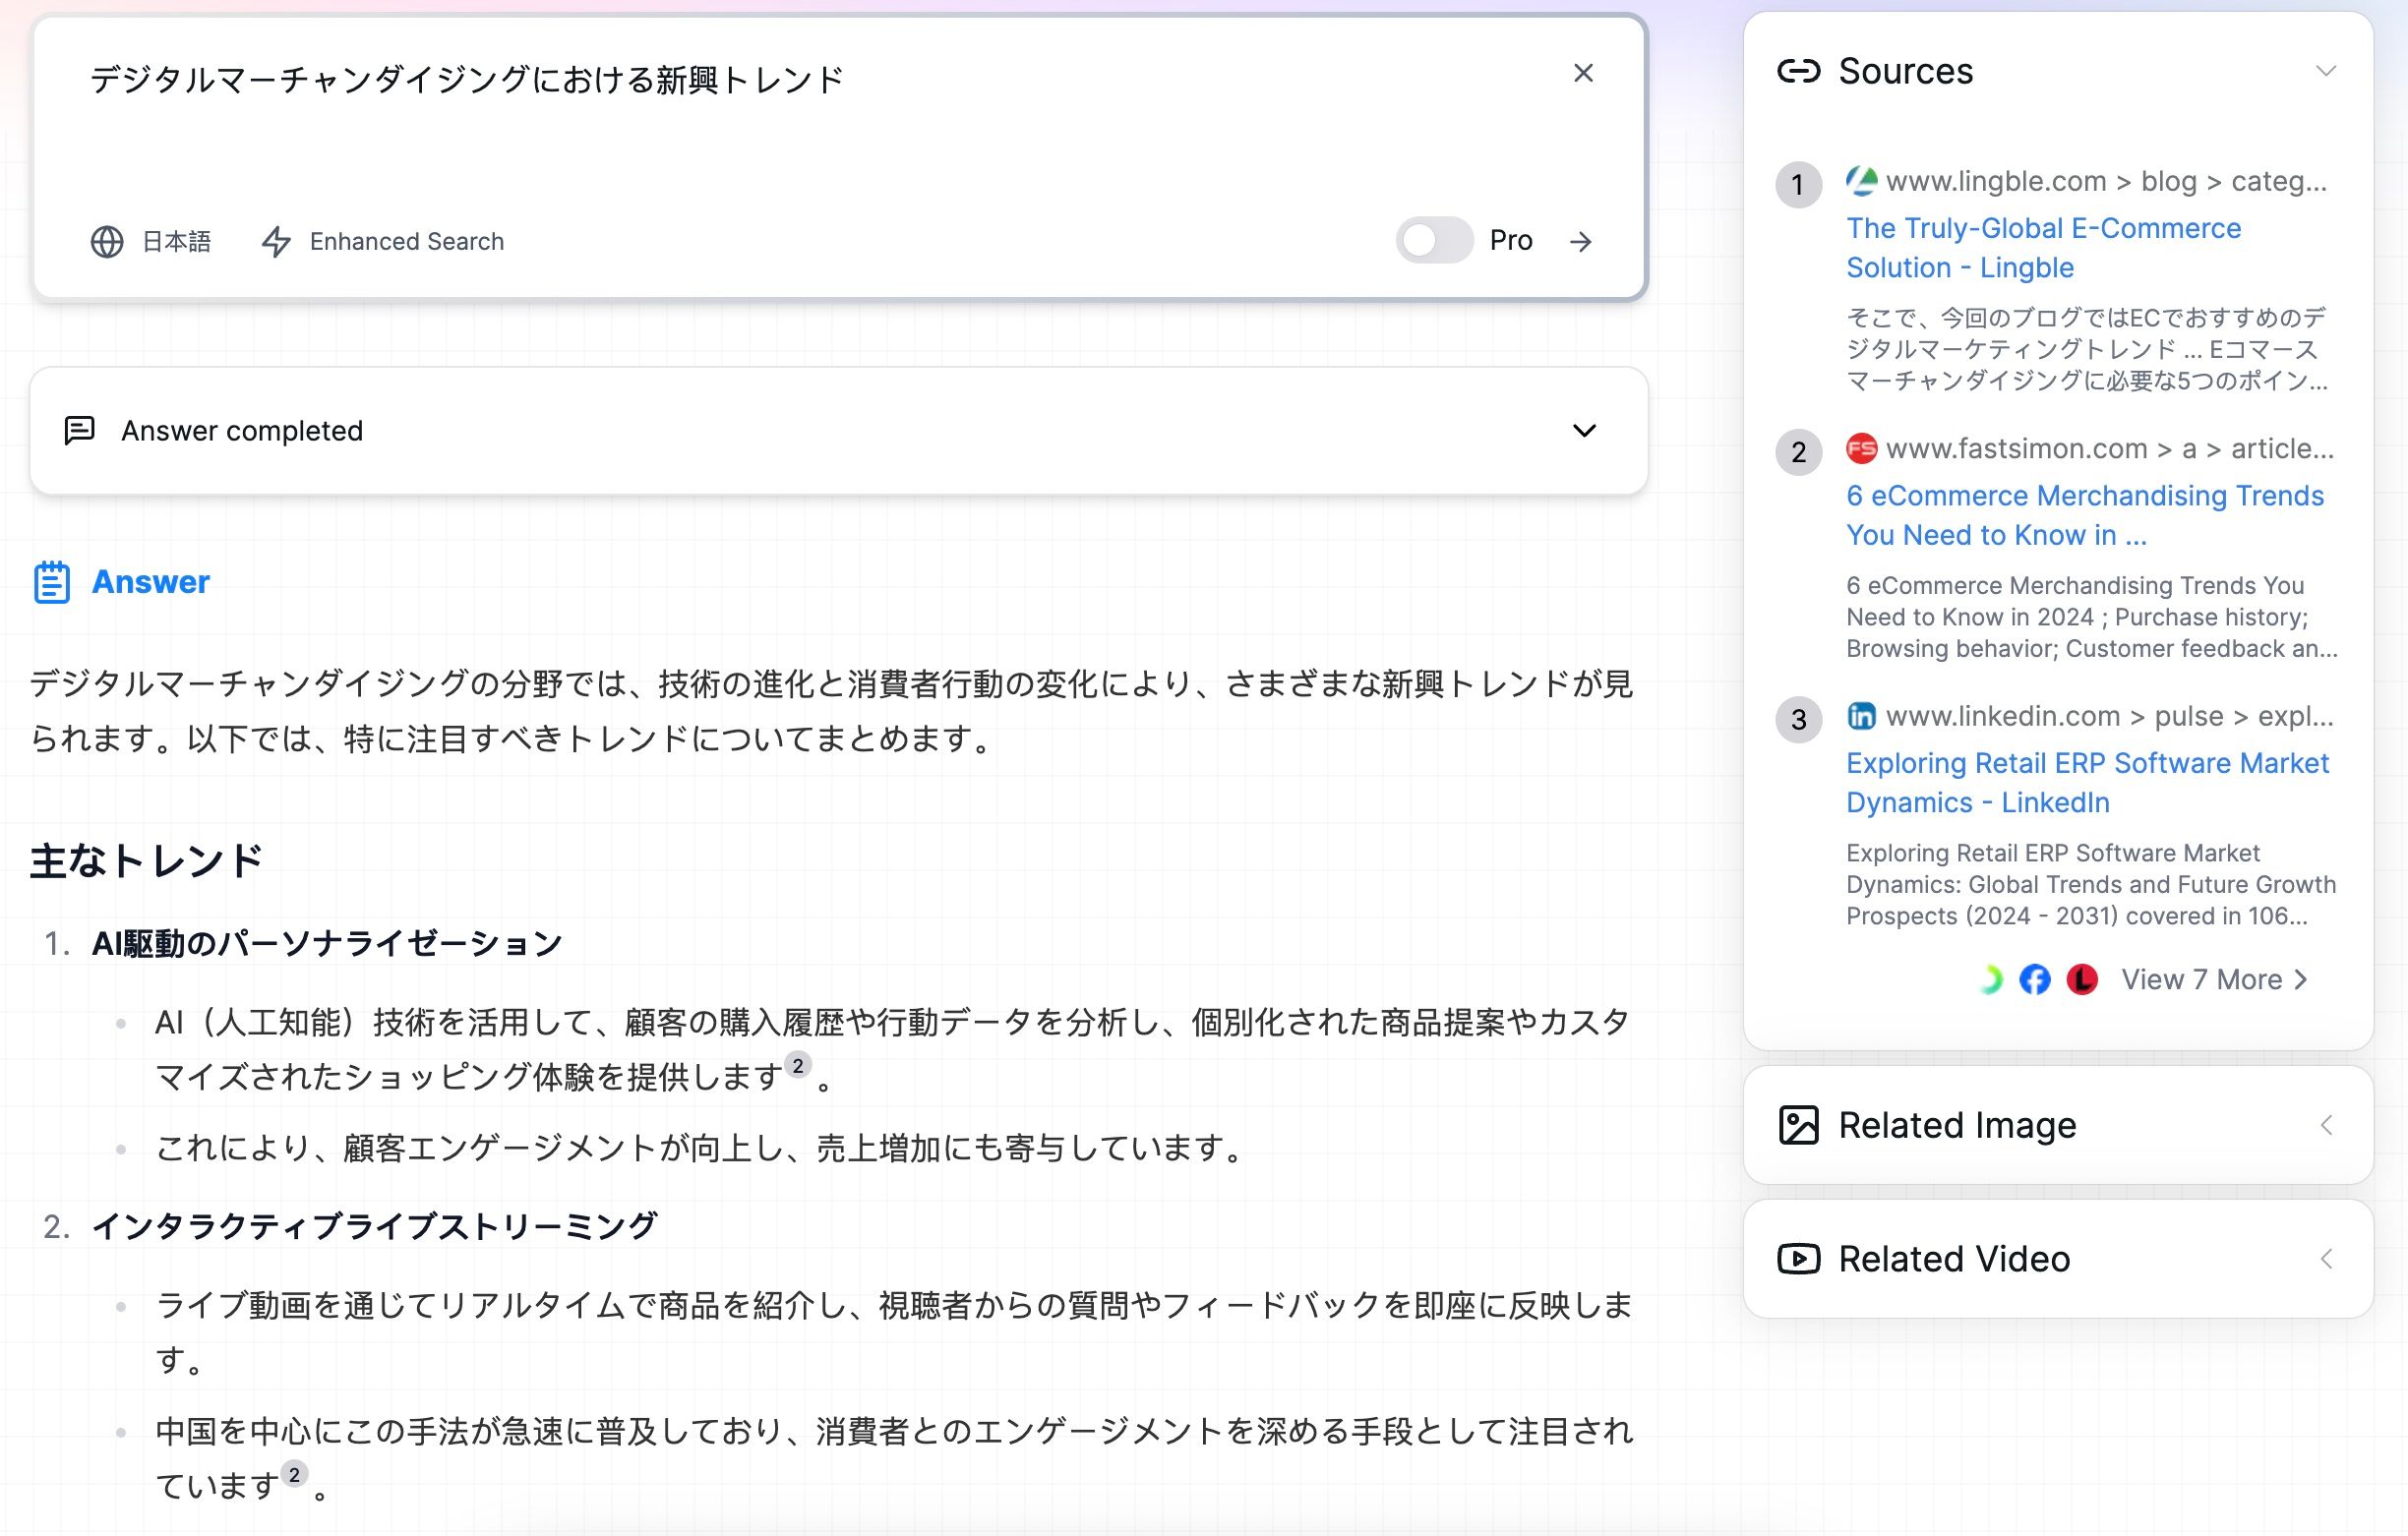The height and width of the screenshot is (1536, 2408).
Task: Click the source number 1 badge
Action: click(1798, 185)
